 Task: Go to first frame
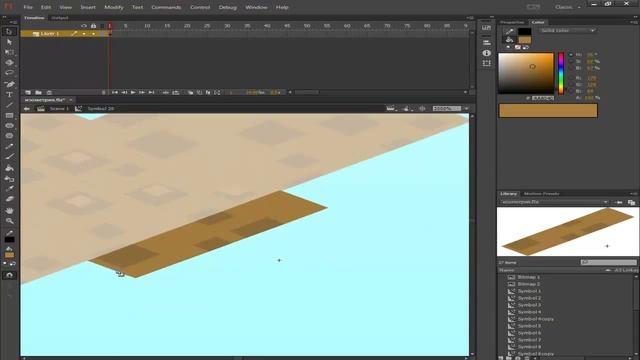pos(115,93)
